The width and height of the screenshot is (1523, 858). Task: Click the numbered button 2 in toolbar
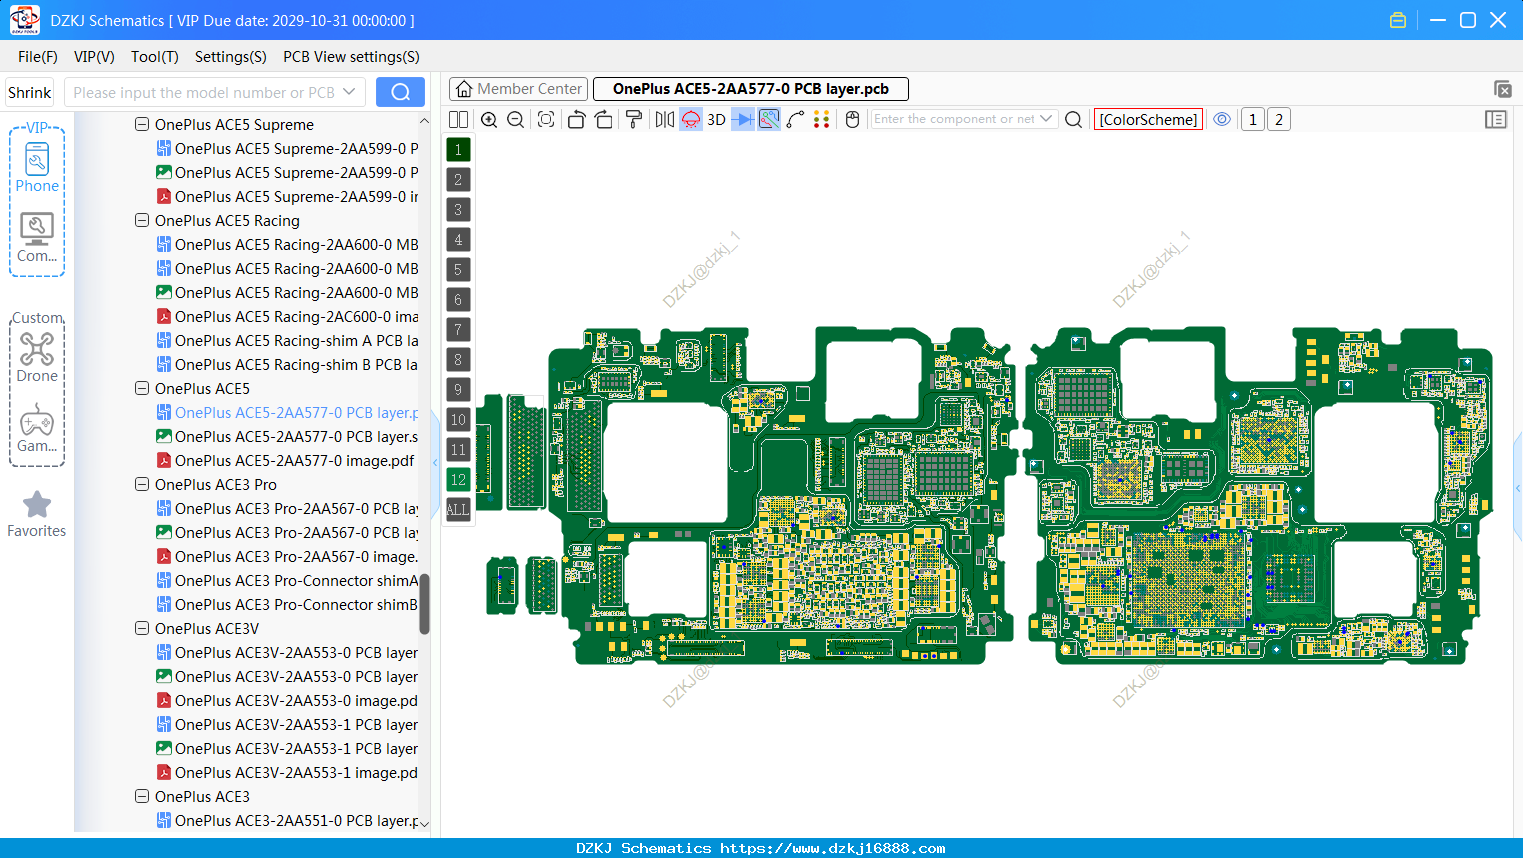1278,119
